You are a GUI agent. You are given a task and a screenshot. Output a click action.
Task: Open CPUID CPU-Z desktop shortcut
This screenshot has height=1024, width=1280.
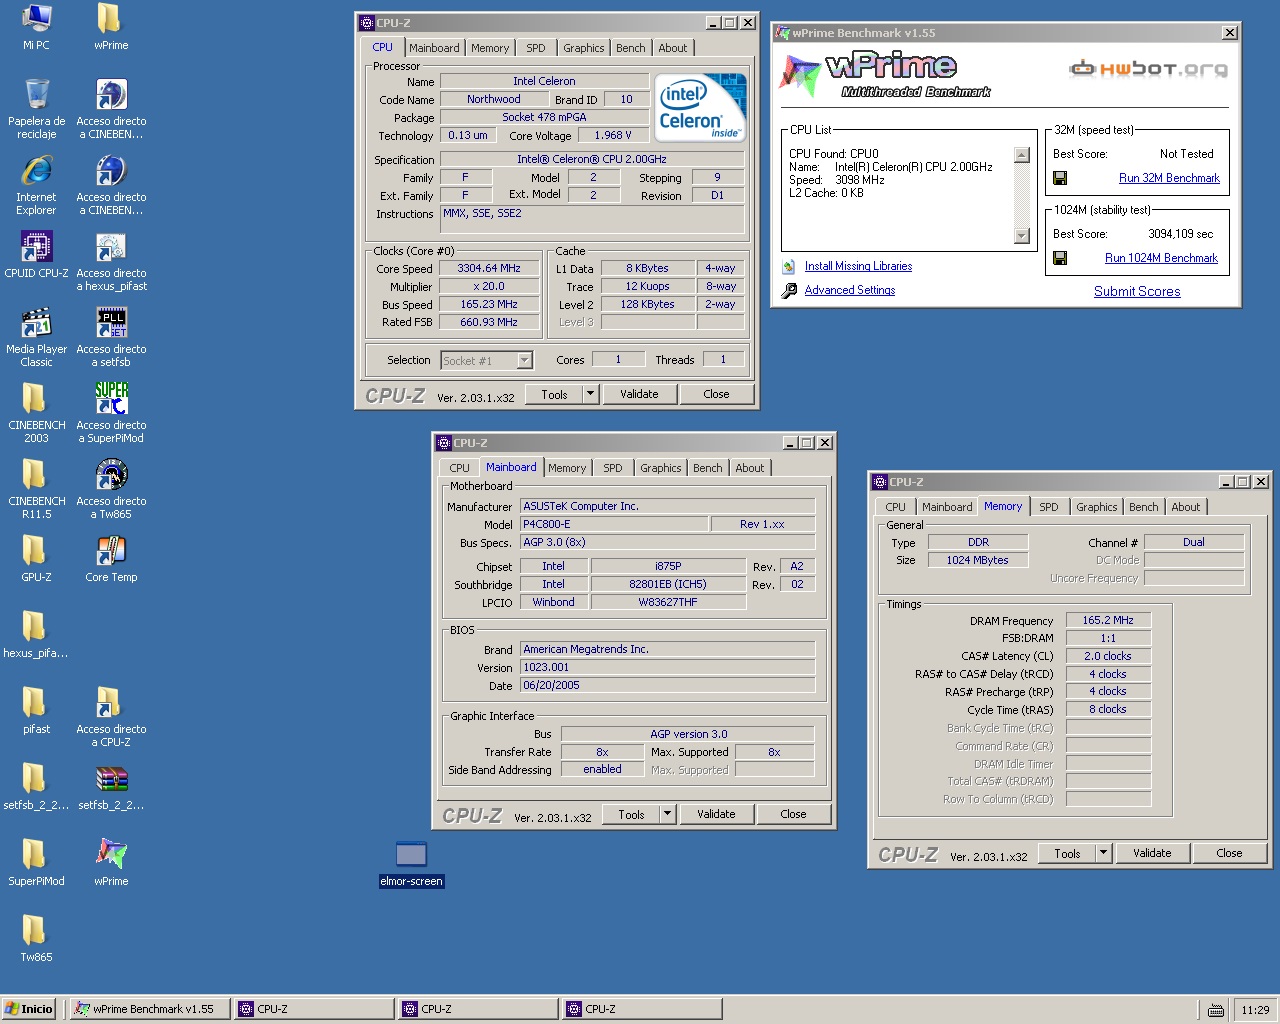pyautogui.click(x=36, y=254)
